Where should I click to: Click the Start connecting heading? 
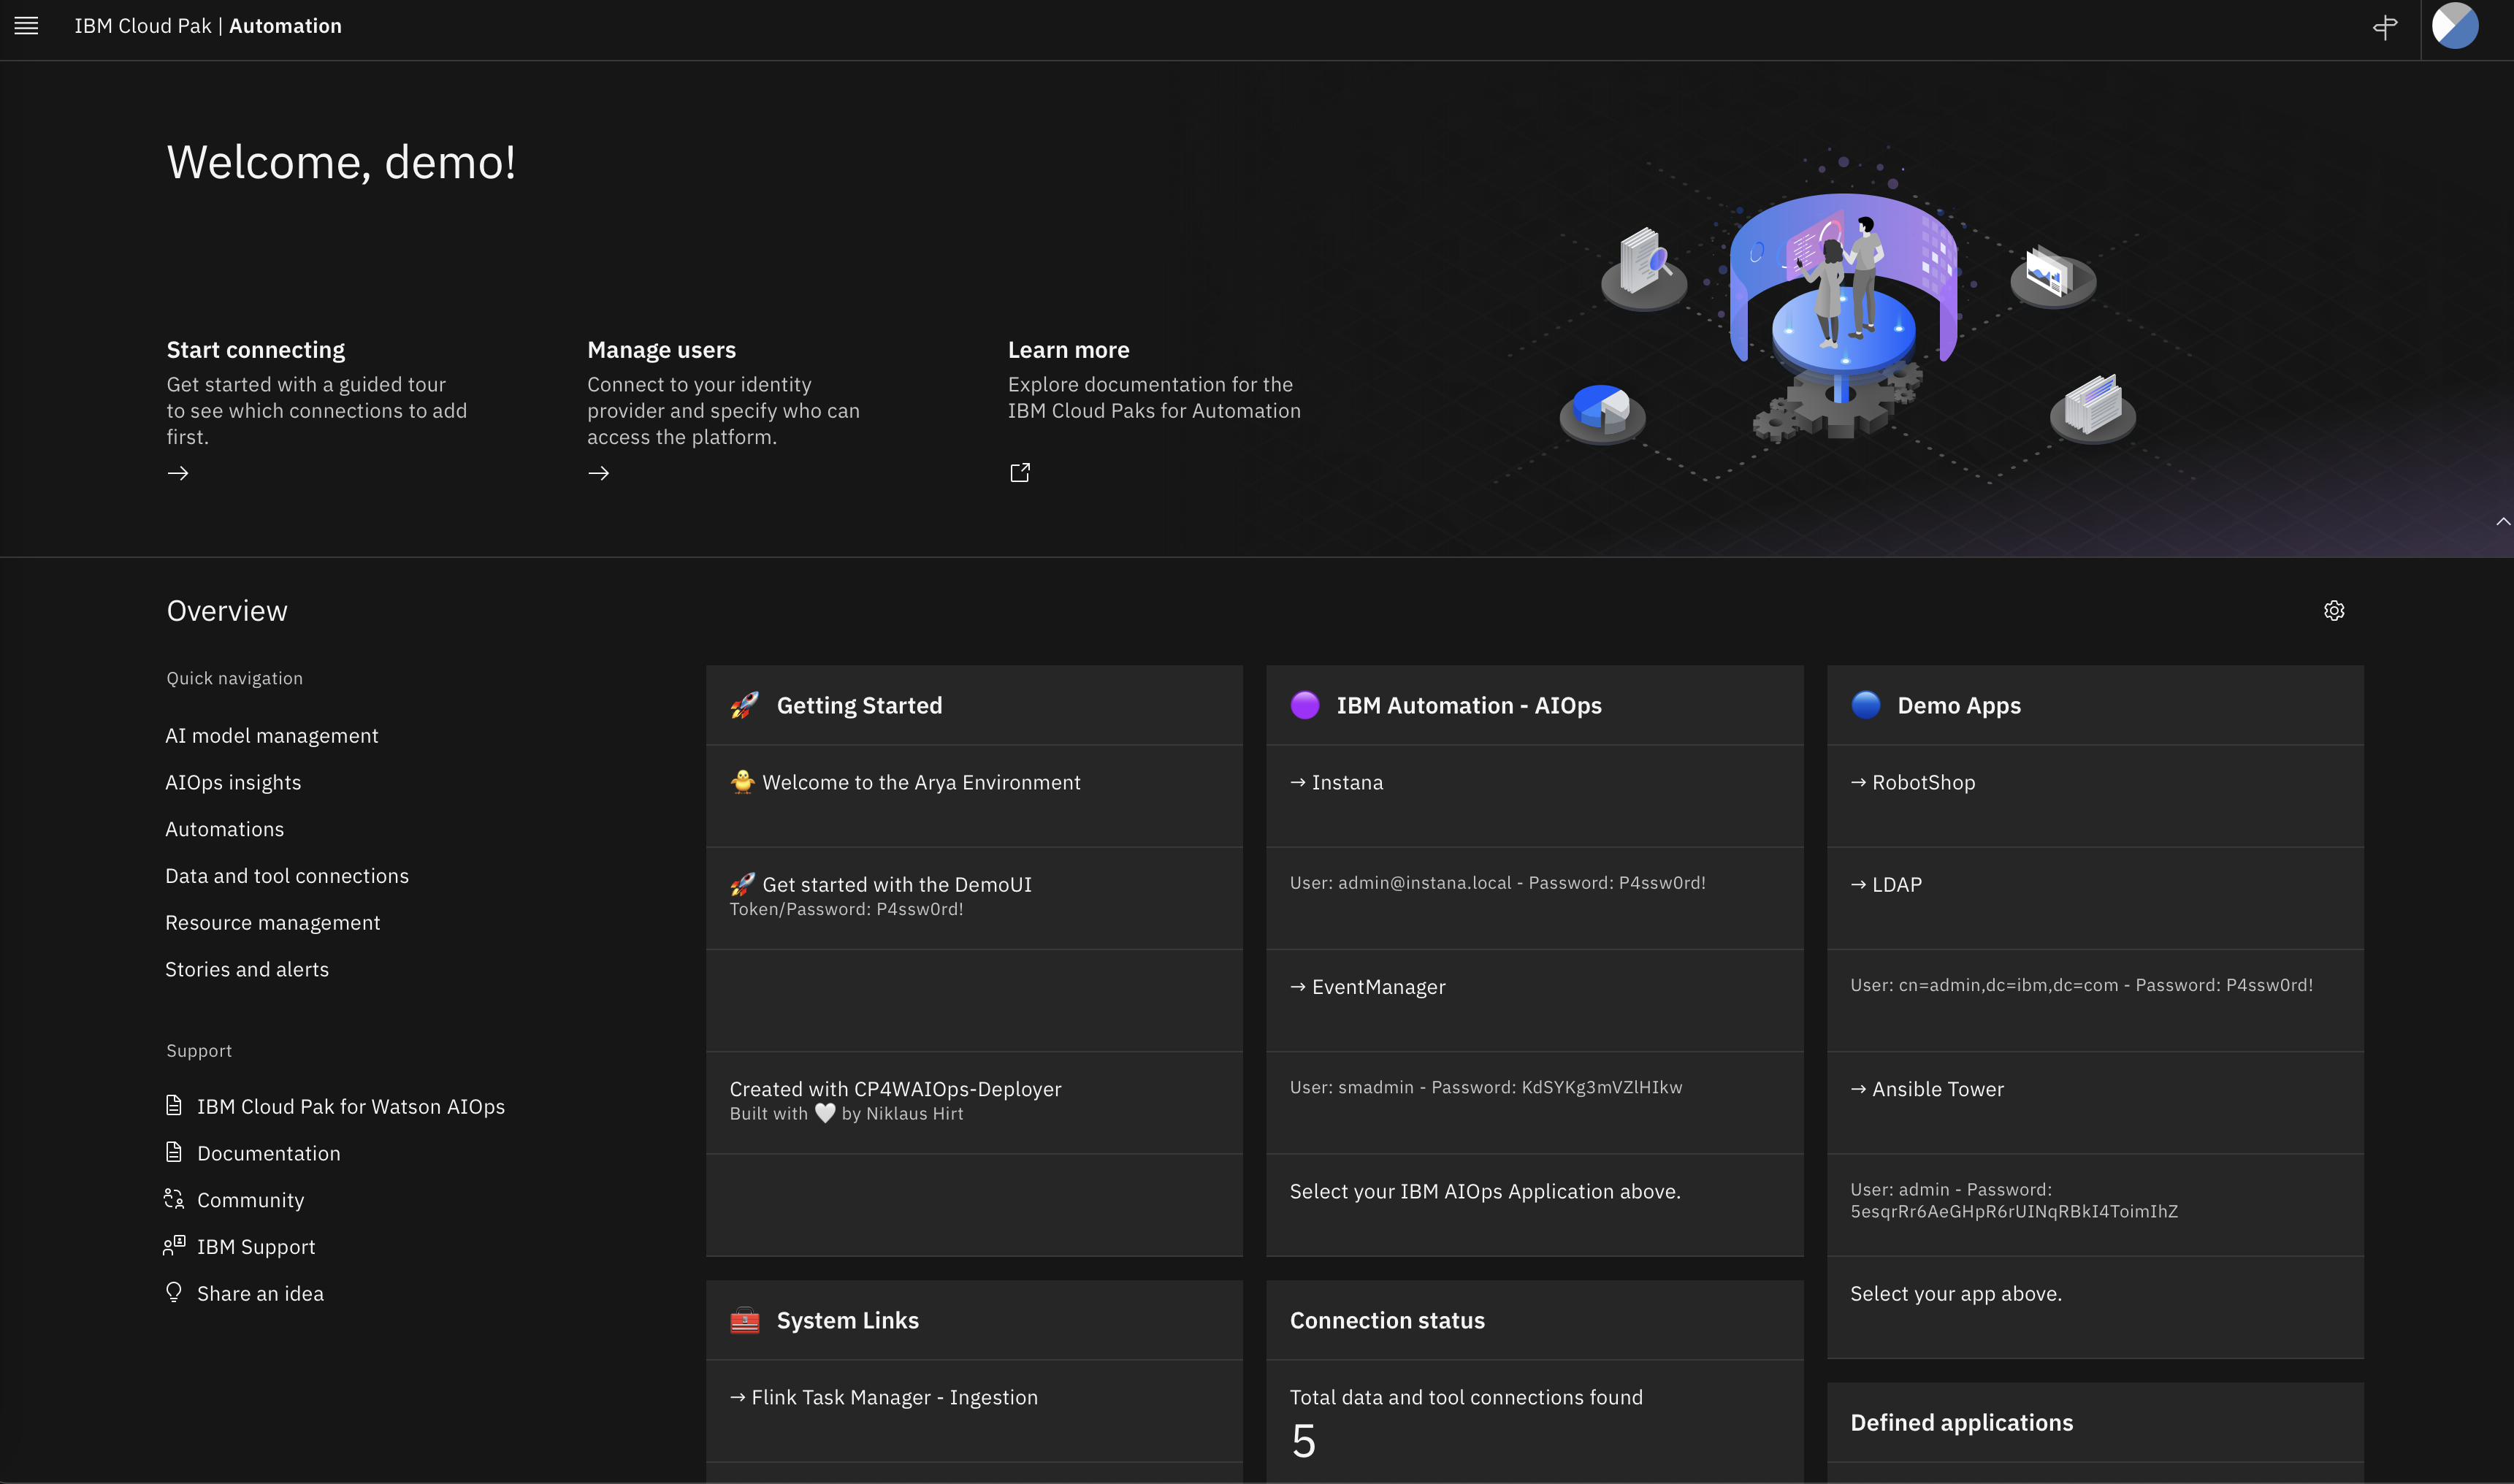click(256, 350)
